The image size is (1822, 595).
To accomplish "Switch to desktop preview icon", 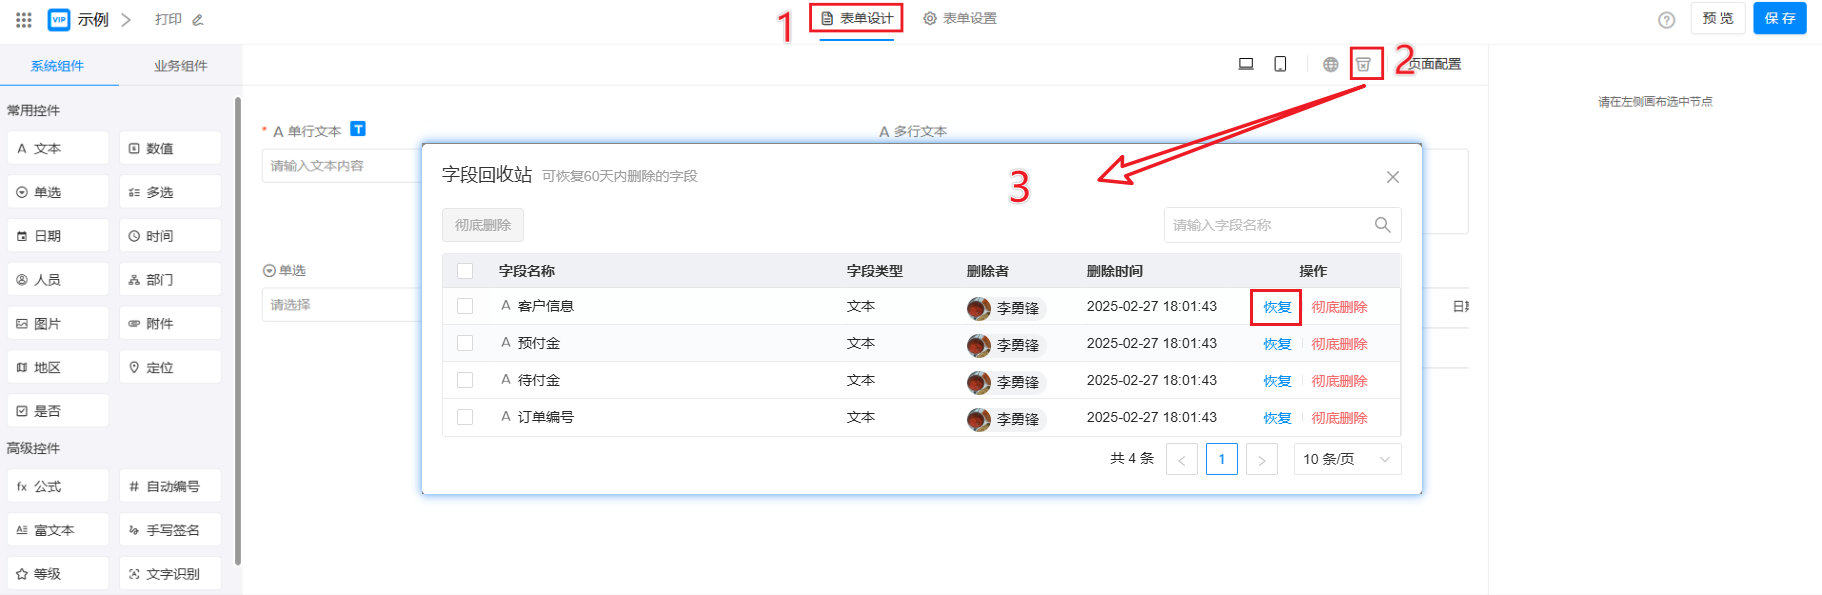I will click(1246, 64).
